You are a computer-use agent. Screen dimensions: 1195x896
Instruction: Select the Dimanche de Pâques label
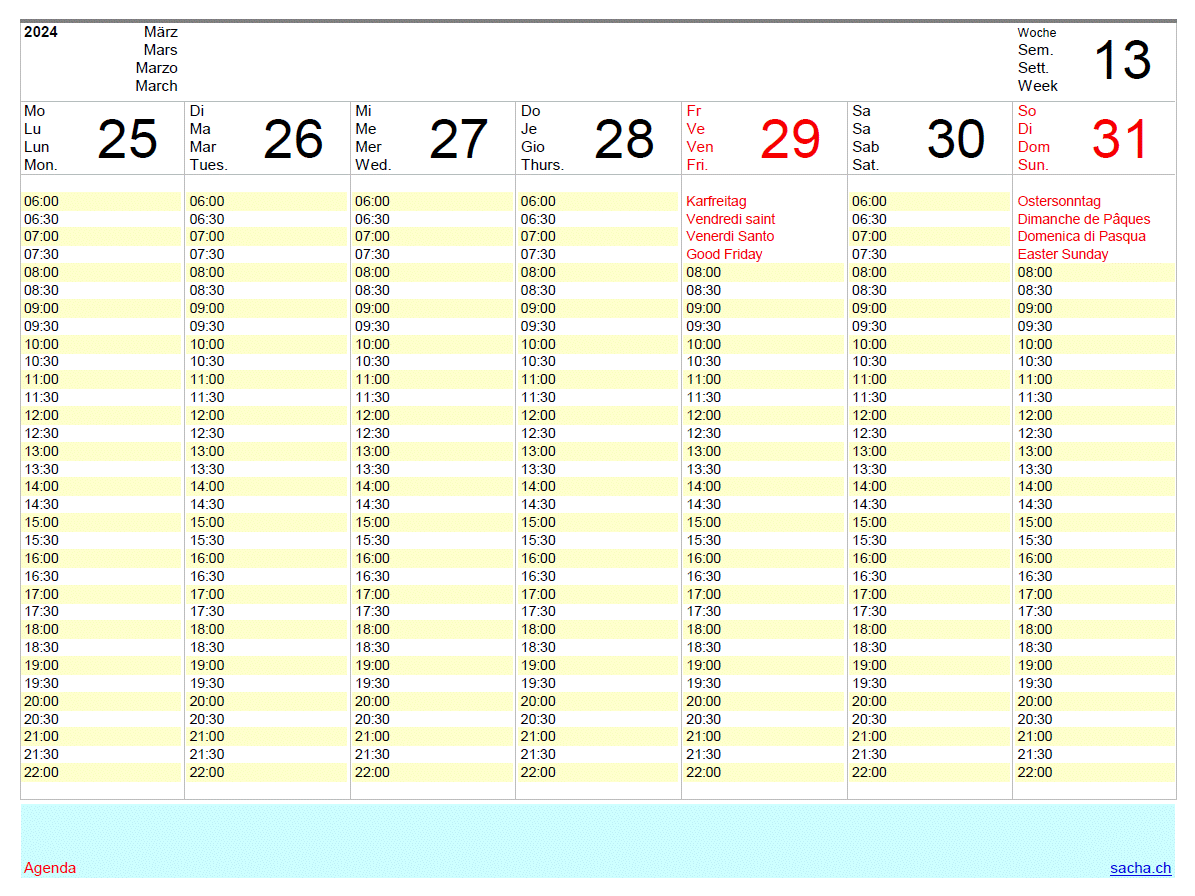[x=1083, y=219]
